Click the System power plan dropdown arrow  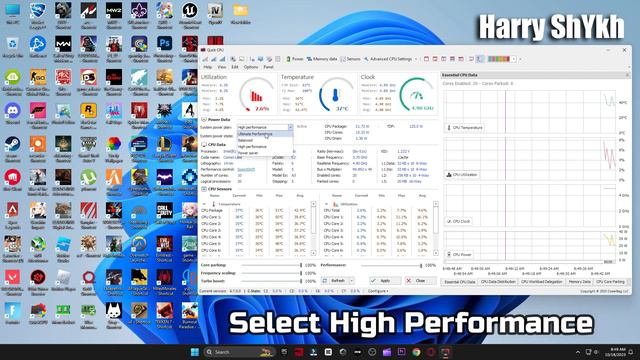pyautogui.click(x=290, y=127)
